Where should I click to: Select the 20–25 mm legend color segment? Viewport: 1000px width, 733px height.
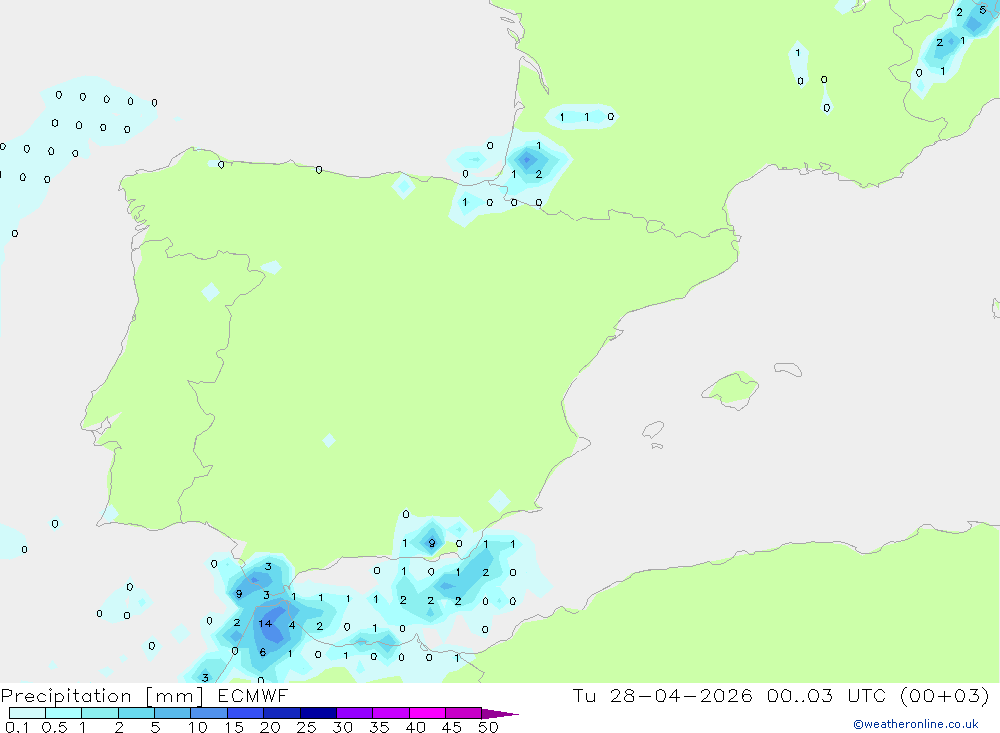(x=282, y=713)
